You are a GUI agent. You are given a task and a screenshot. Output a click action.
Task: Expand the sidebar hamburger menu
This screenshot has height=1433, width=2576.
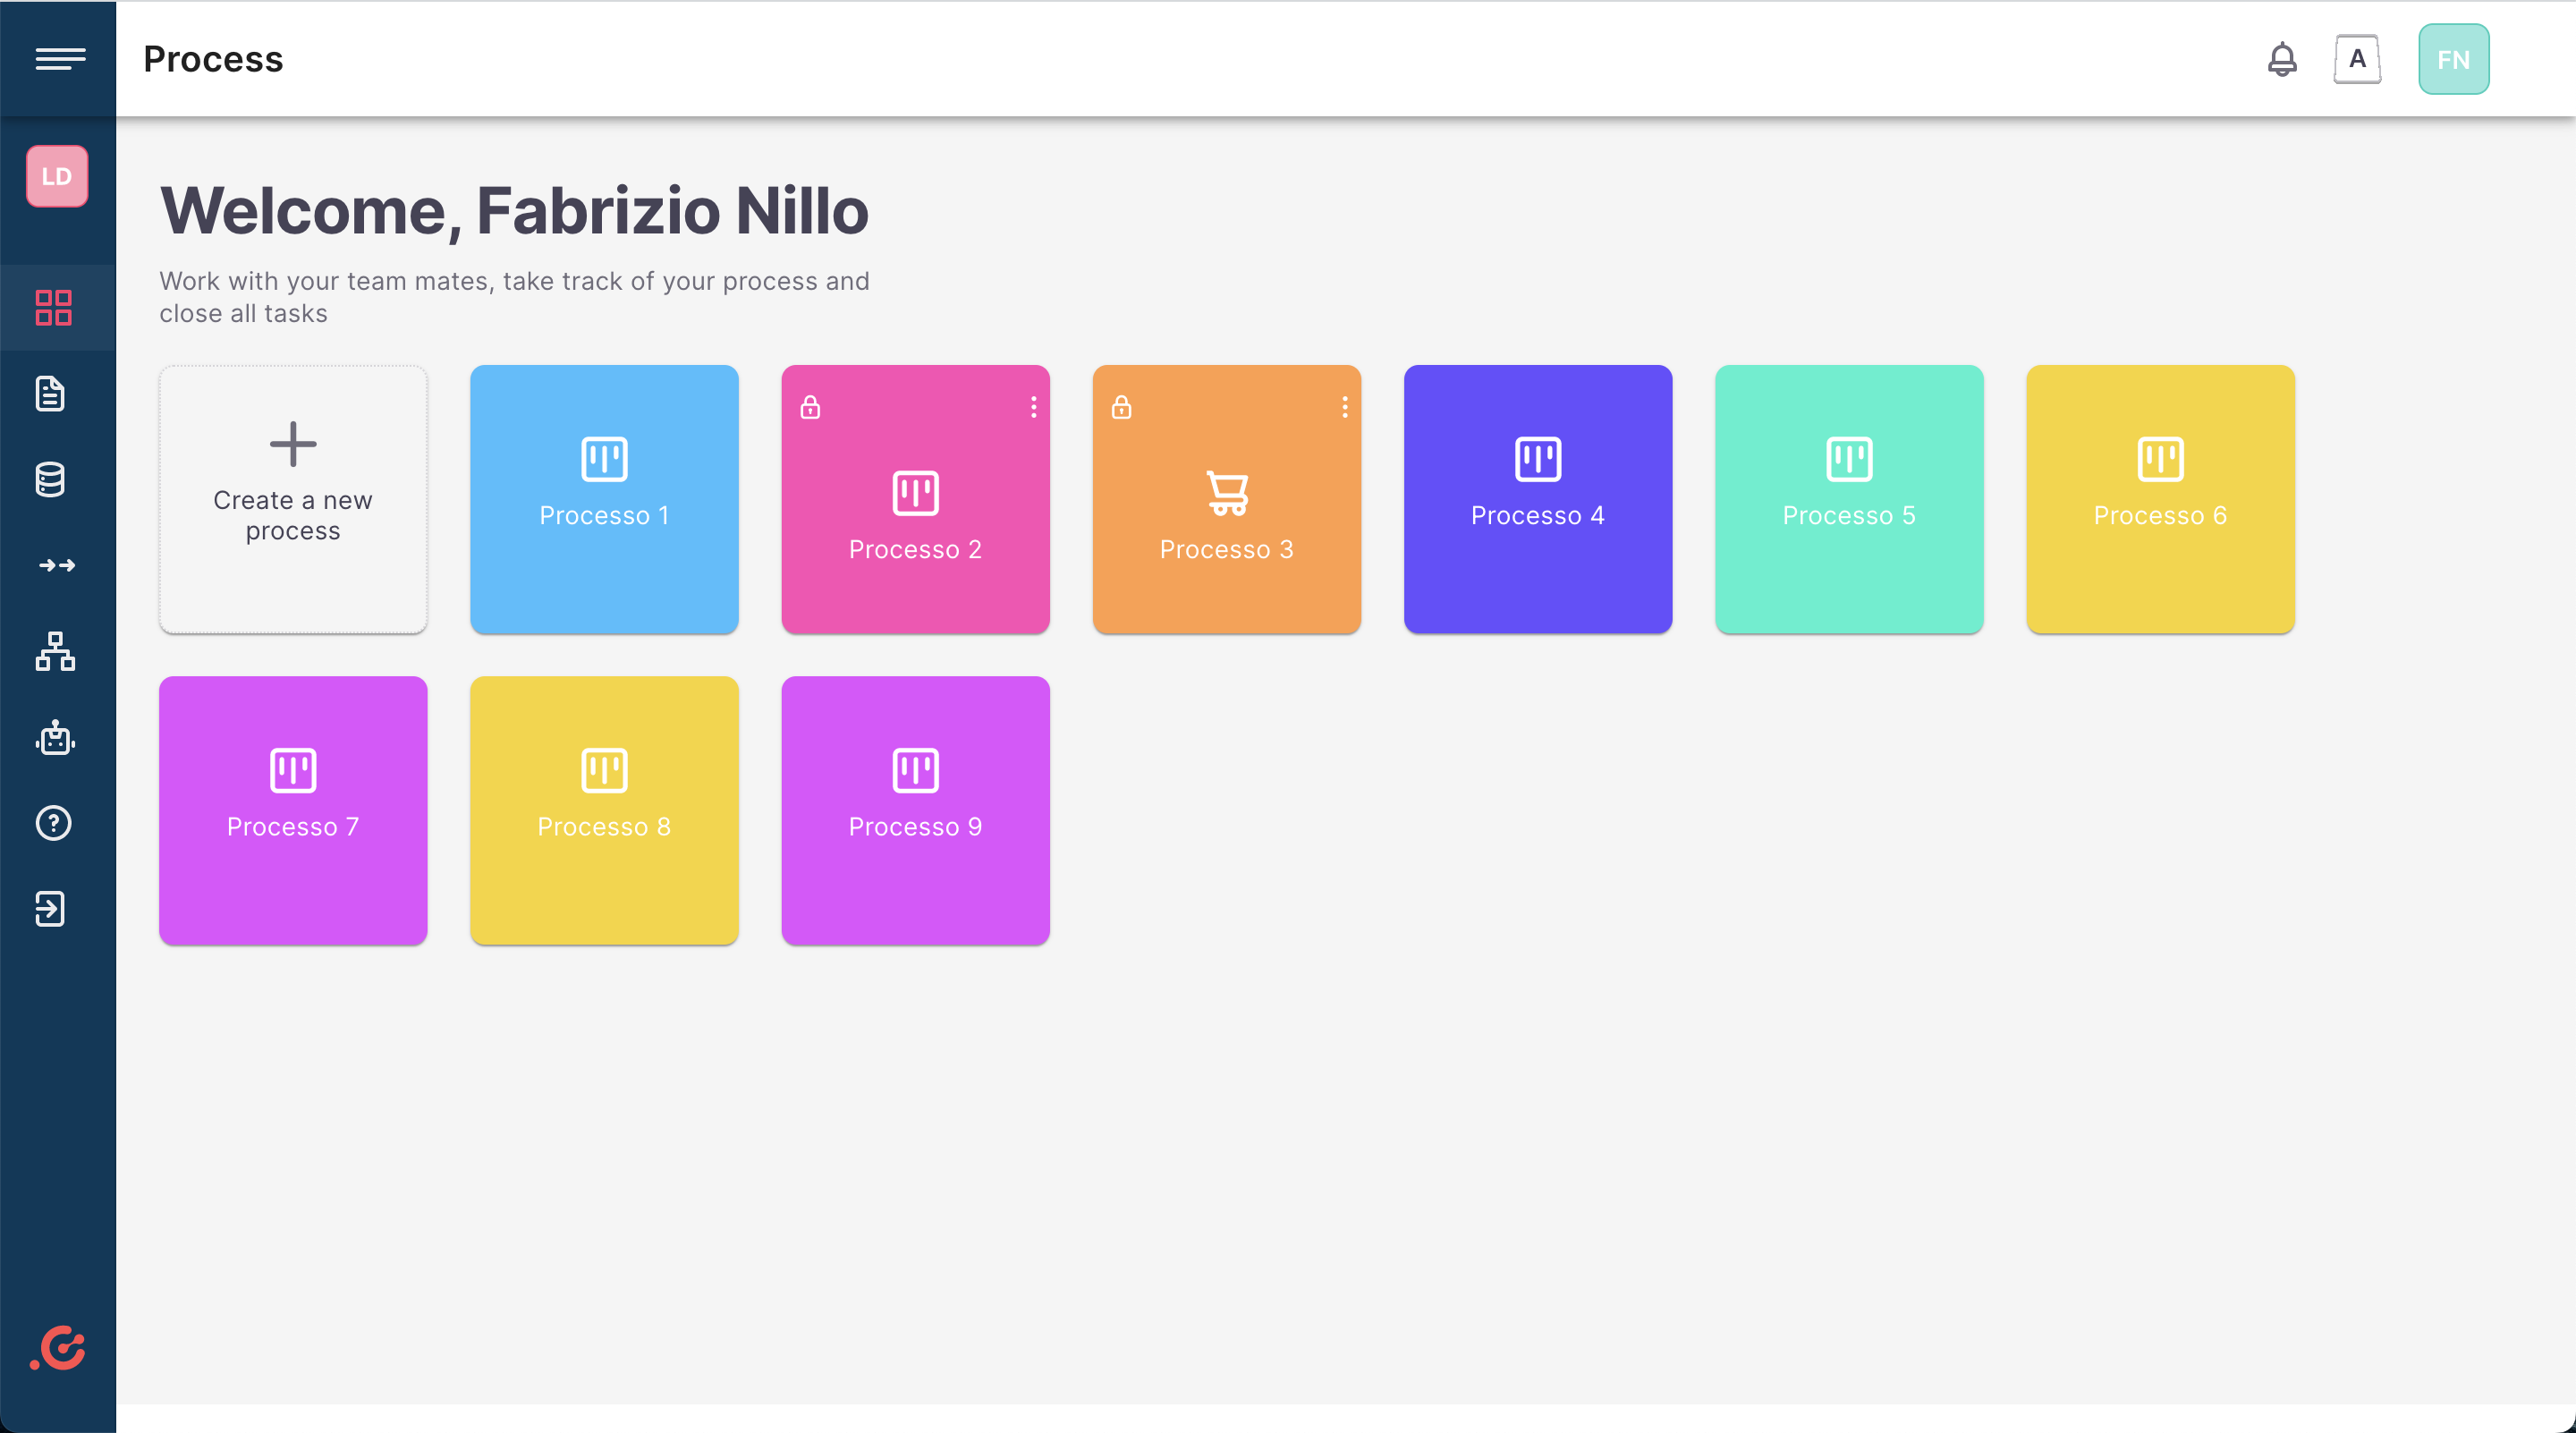coord(59,59)
